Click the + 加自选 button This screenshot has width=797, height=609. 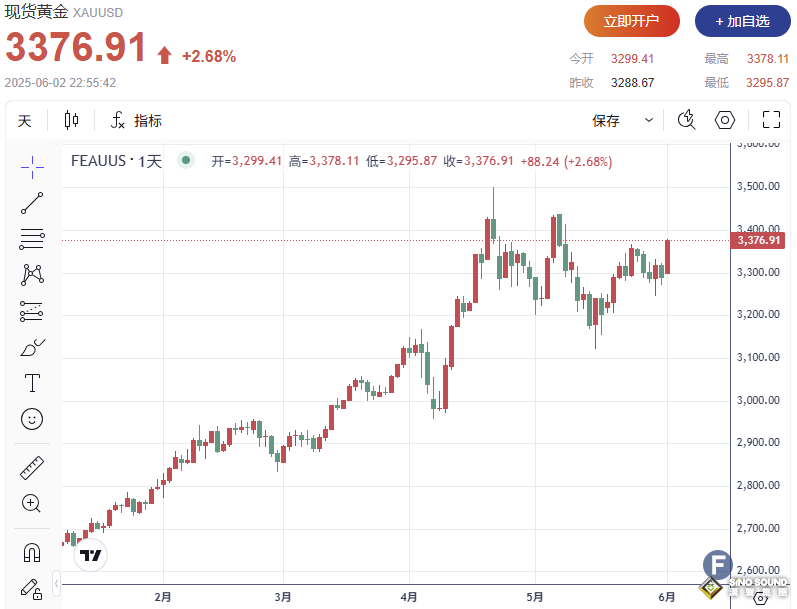click(x=741, y=21)
